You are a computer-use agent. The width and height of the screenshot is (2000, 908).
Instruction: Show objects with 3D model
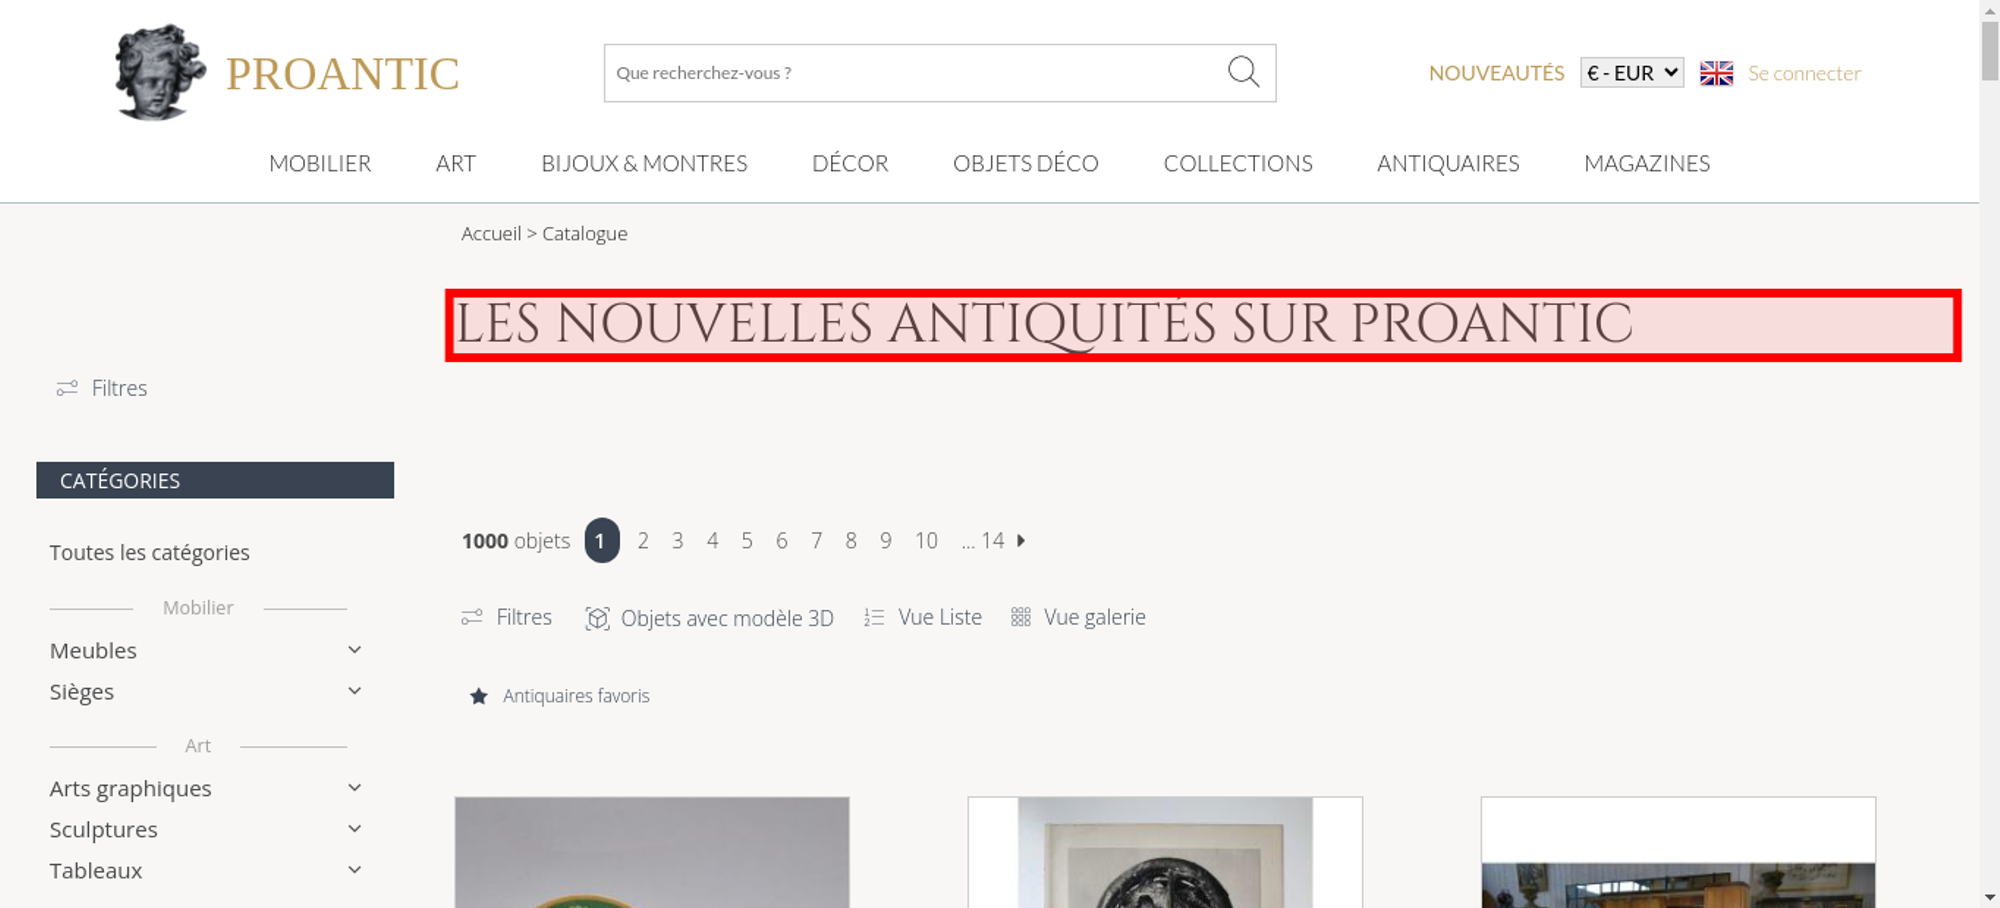click(x=709, y=618)
